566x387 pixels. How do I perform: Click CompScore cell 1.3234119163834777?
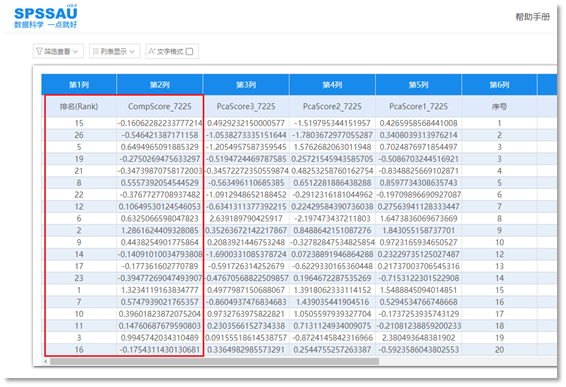pyautogui.click(x=160, y=290)
